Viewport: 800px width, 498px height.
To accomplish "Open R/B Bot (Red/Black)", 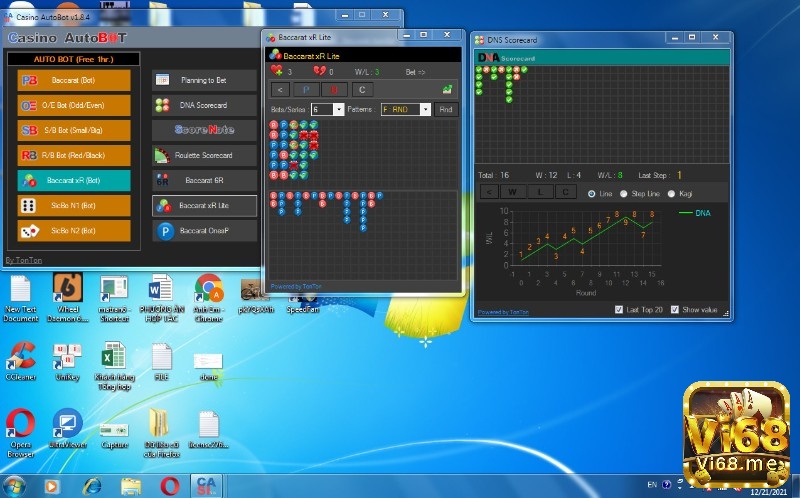I will 74,155.
